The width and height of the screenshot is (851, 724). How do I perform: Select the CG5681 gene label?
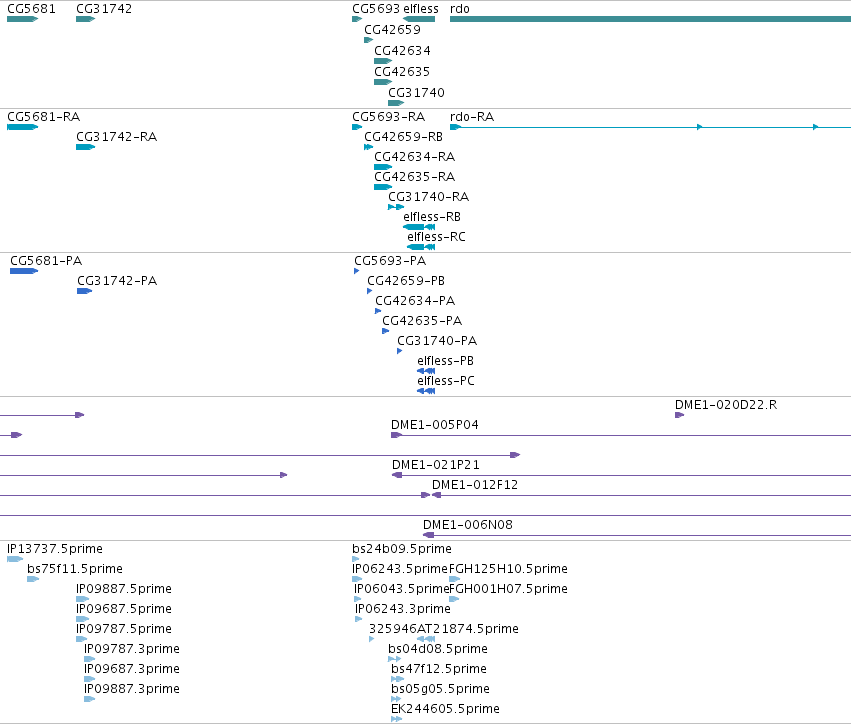tap(31, 9)
